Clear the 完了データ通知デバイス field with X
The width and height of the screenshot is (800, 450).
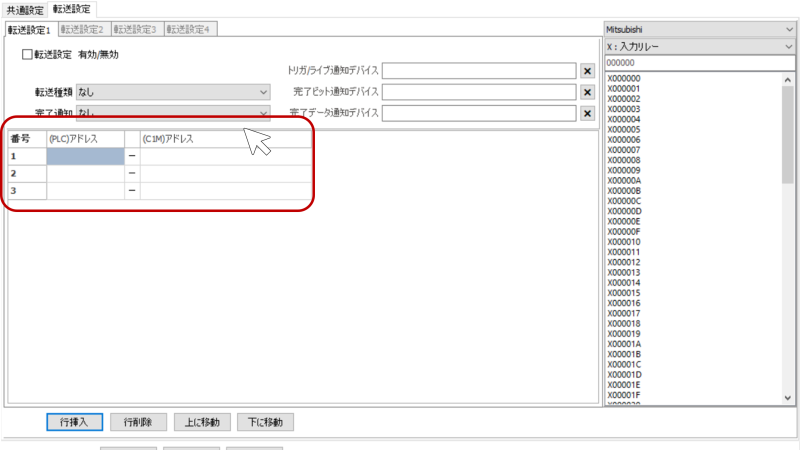(x=588, y=113)
